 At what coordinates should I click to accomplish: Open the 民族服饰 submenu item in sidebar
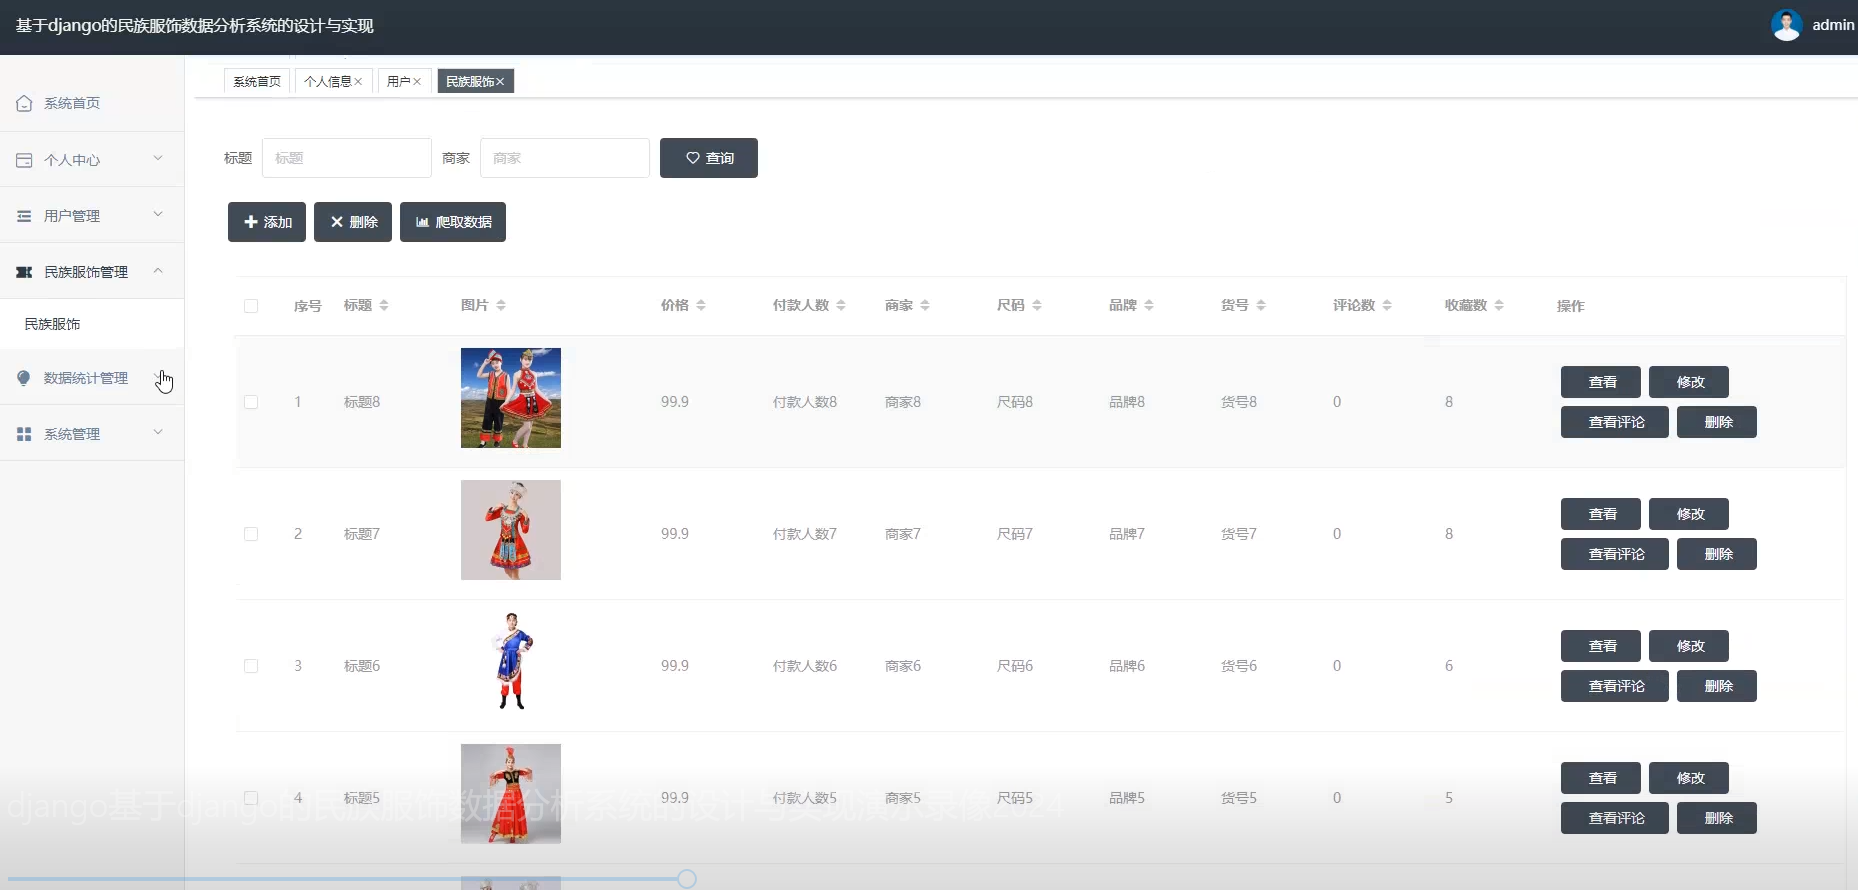53,324
